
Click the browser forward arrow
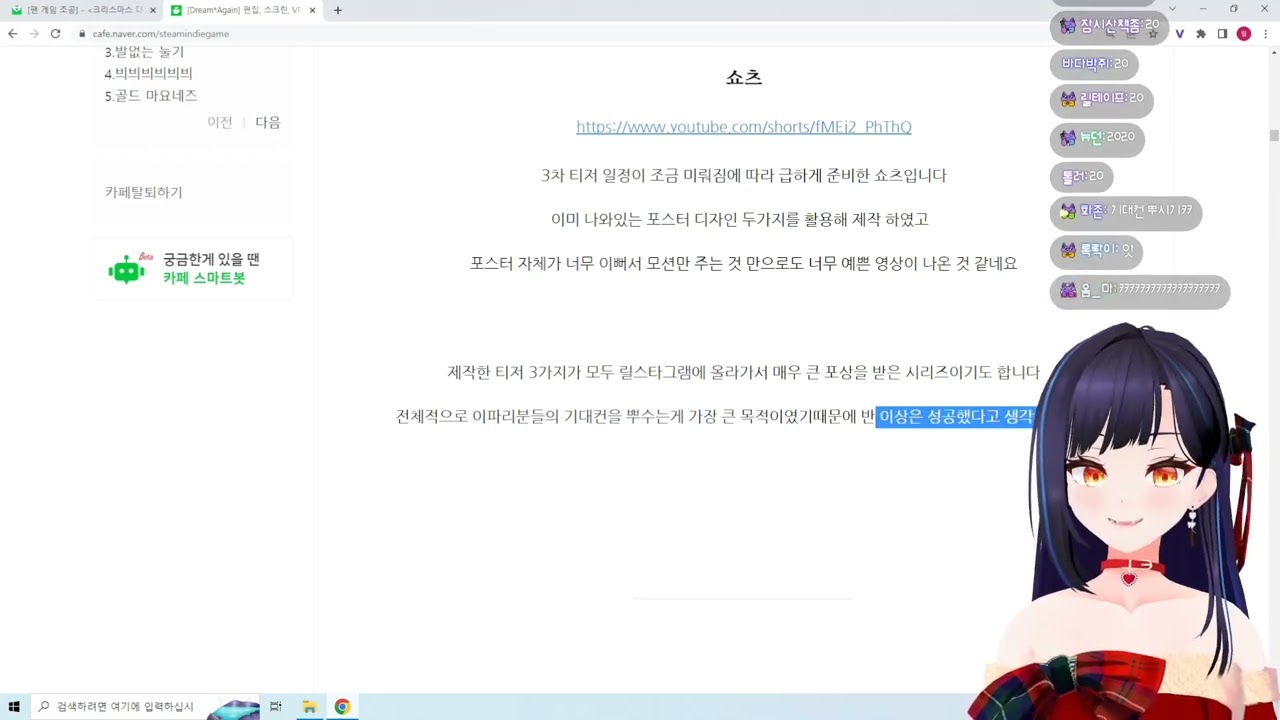34,33
